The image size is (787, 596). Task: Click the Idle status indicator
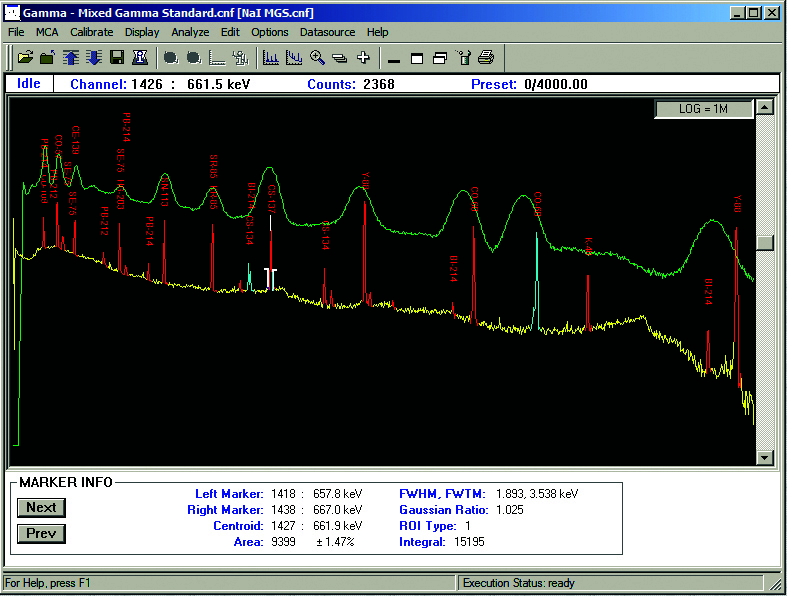[29, 83]
